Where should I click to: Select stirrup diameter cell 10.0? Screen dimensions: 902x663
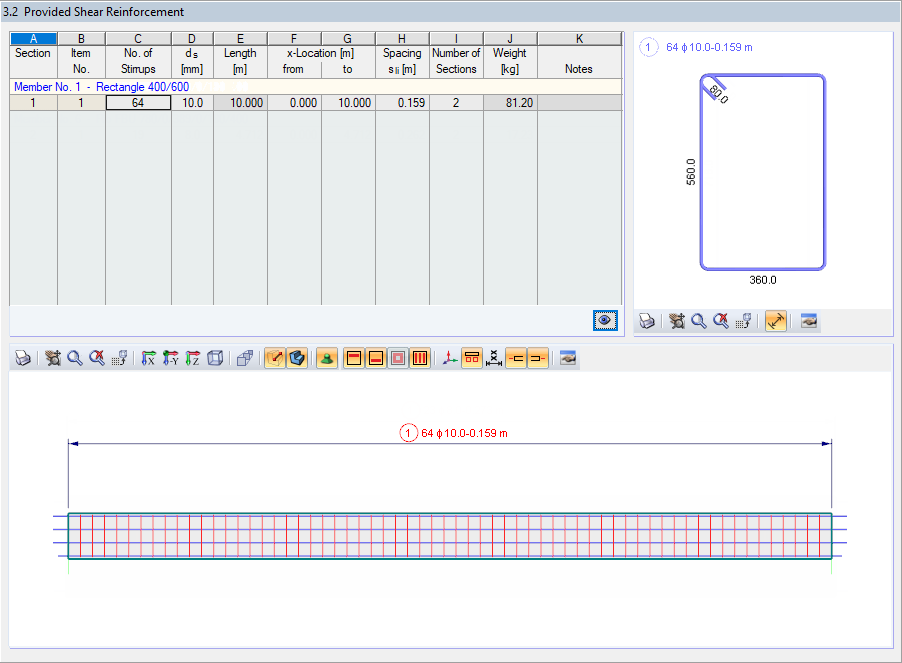[x=192, y=103]
